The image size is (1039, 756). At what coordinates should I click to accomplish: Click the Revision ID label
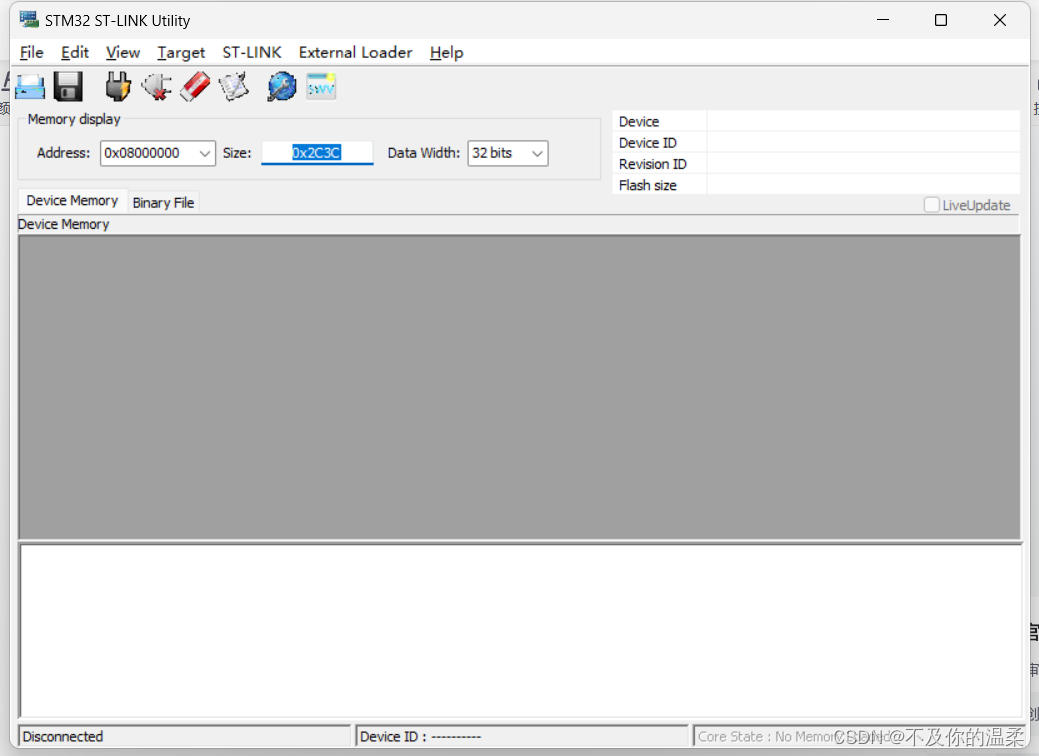(653, 164)
